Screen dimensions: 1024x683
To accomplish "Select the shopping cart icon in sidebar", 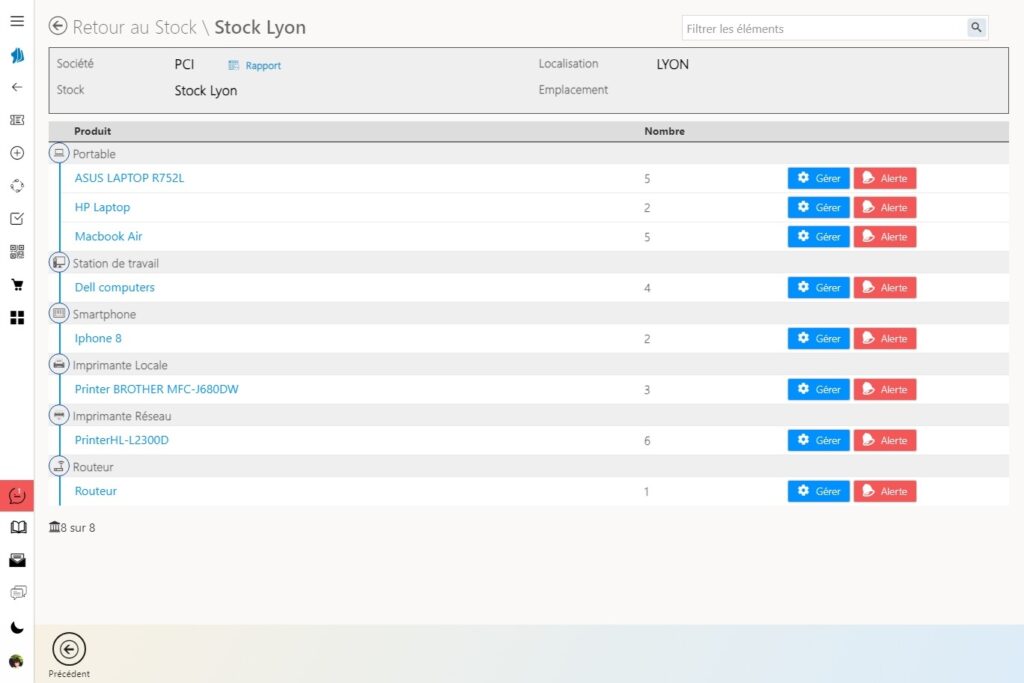I will [17, 284].
